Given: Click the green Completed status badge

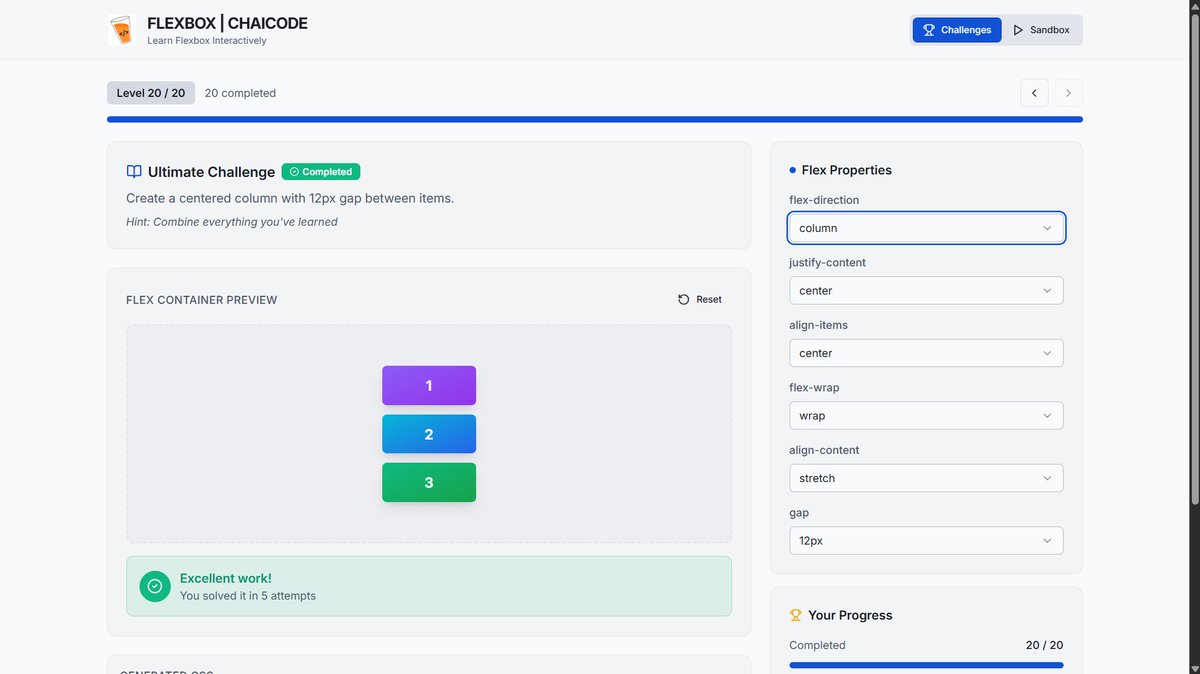Looking at the screenshot, I should click(x=321, y=172).
